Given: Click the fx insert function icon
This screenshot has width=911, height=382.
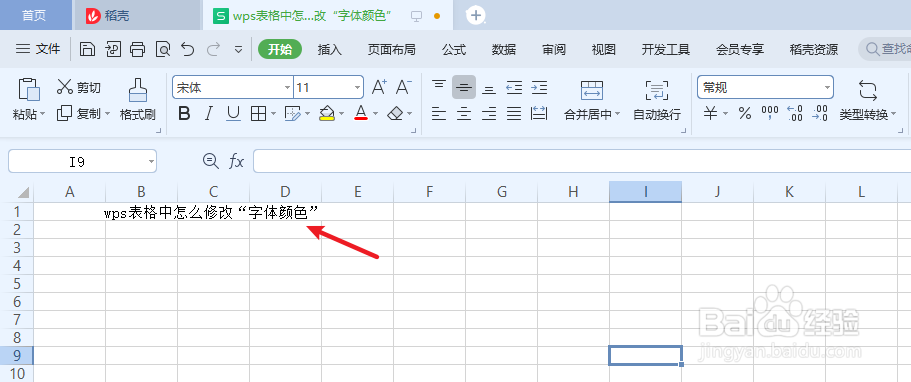Looking at the screenshot, I should click(x=236, y=161).
